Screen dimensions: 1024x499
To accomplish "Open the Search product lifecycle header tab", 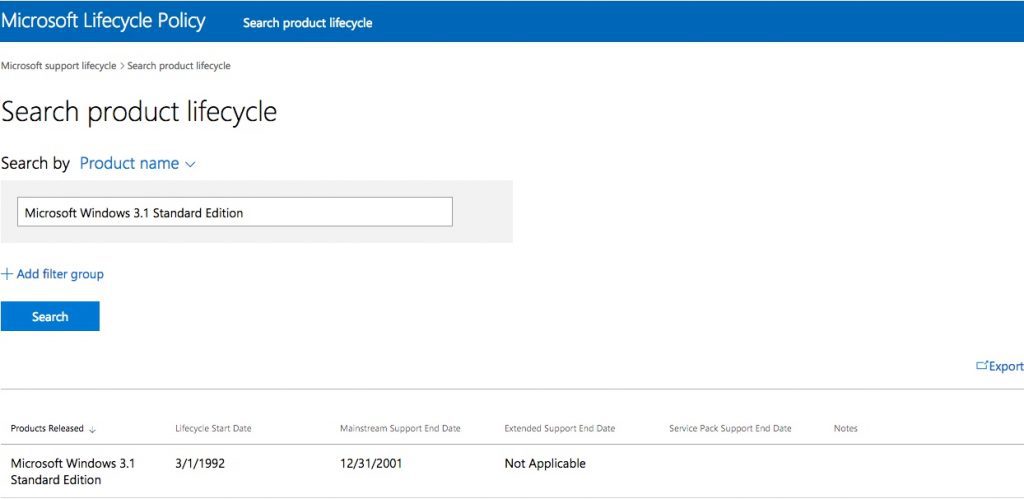I will (x=308, y=23).
